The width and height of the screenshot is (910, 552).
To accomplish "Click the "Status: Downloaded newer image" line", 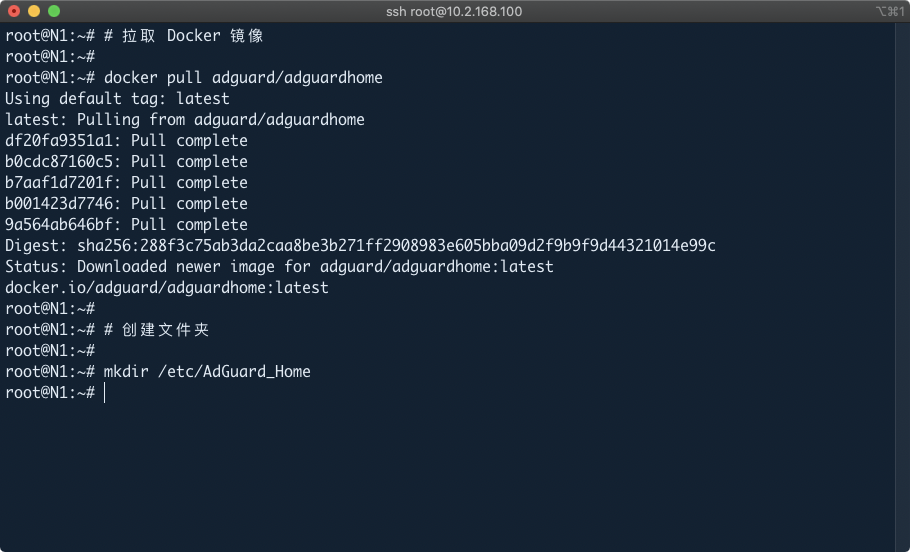I will tap(279, 267).
